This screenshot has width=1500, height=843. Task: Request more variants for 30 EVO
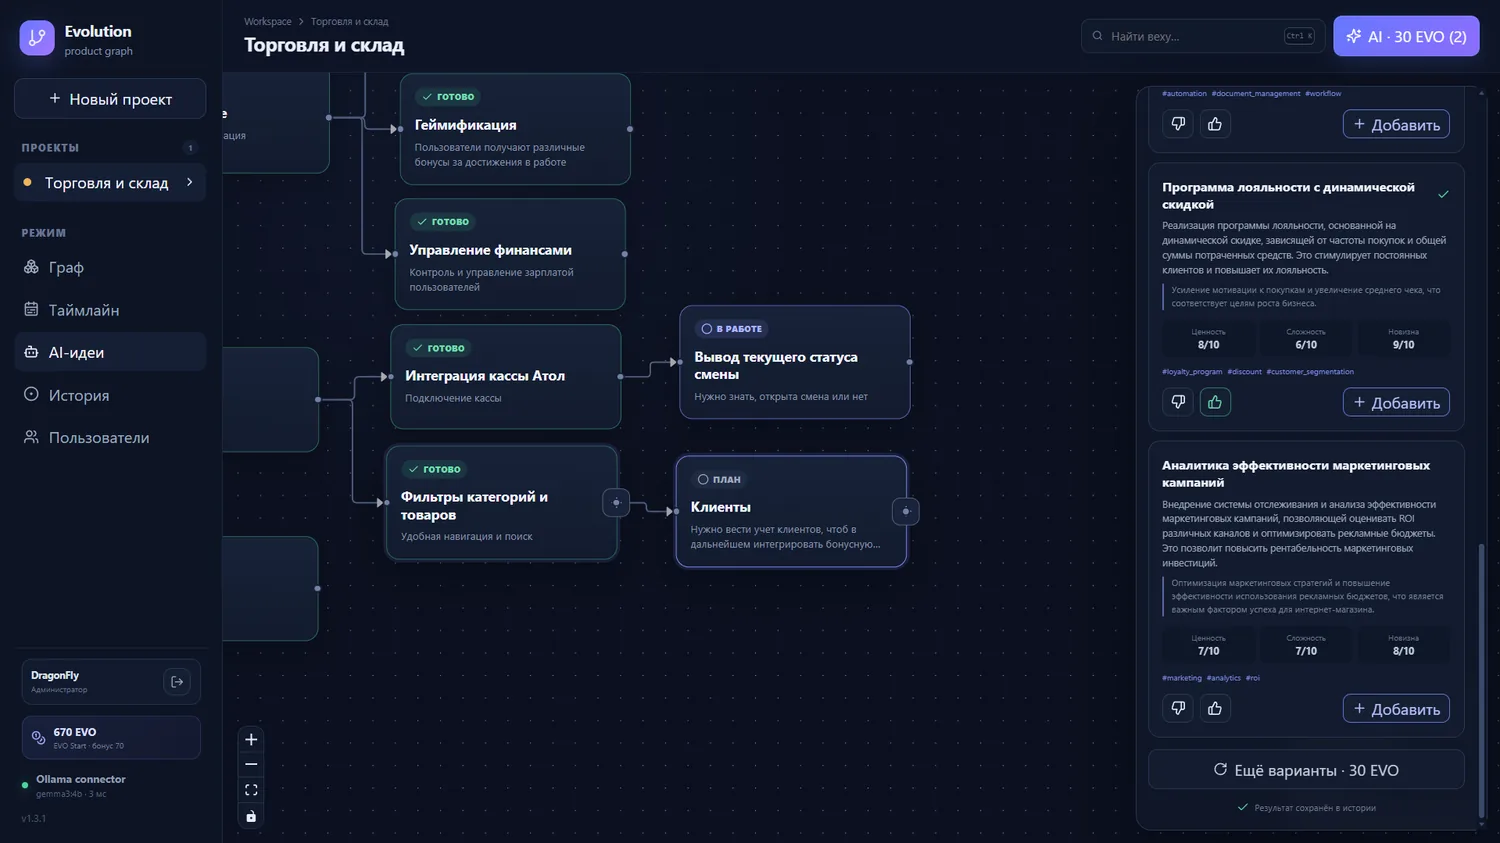click(x=1306, y=770)
